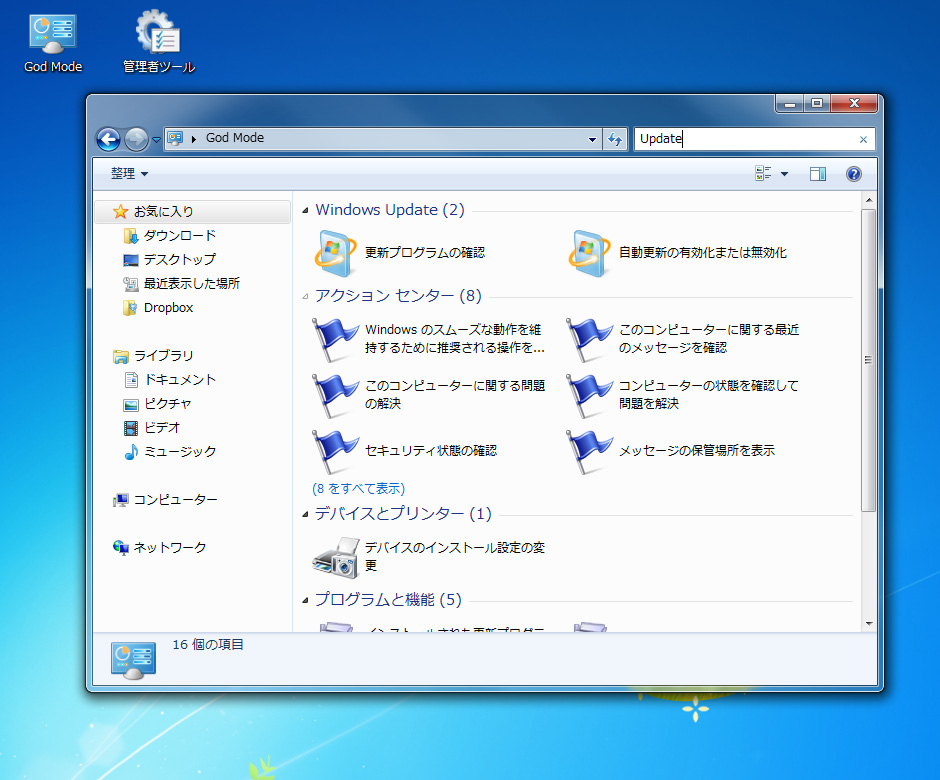Select the プログラムと機能 (5) group header
This screenshot has width=940, height=780.
[x=388, y=600]
